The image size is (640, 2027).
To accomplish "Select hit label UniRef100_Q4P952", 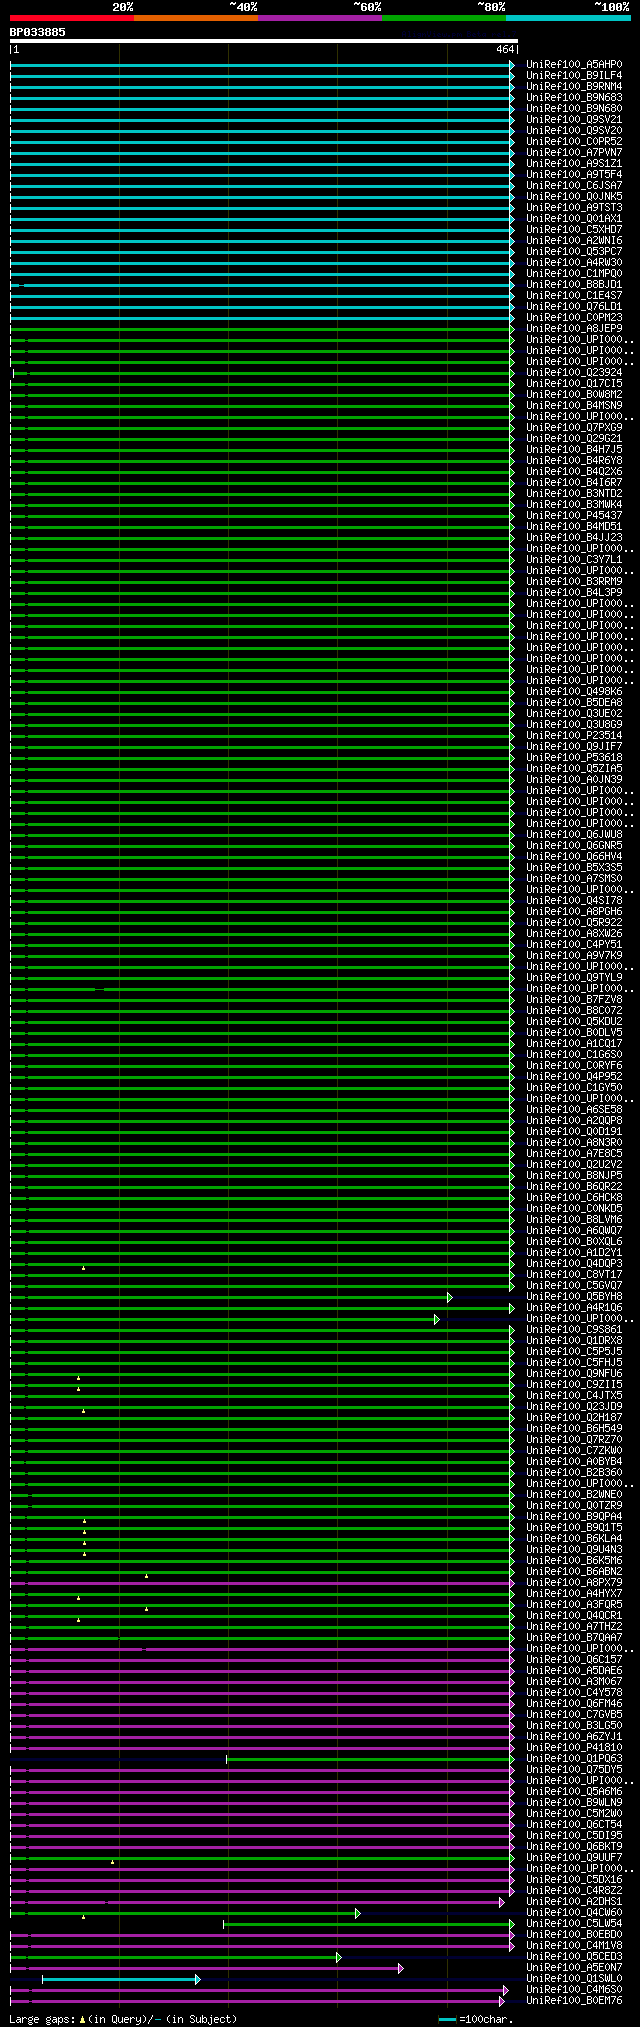I will click(x=574, y=1077).
